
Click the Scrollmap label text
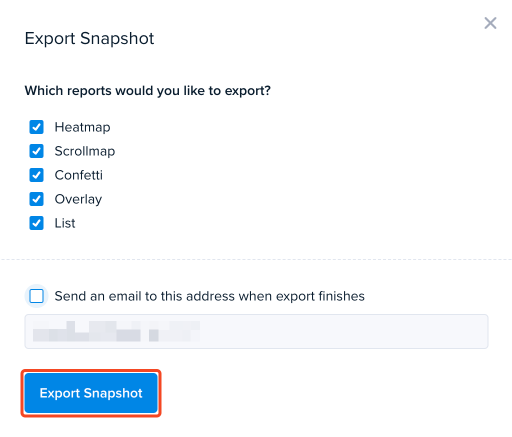click(85, 151)
